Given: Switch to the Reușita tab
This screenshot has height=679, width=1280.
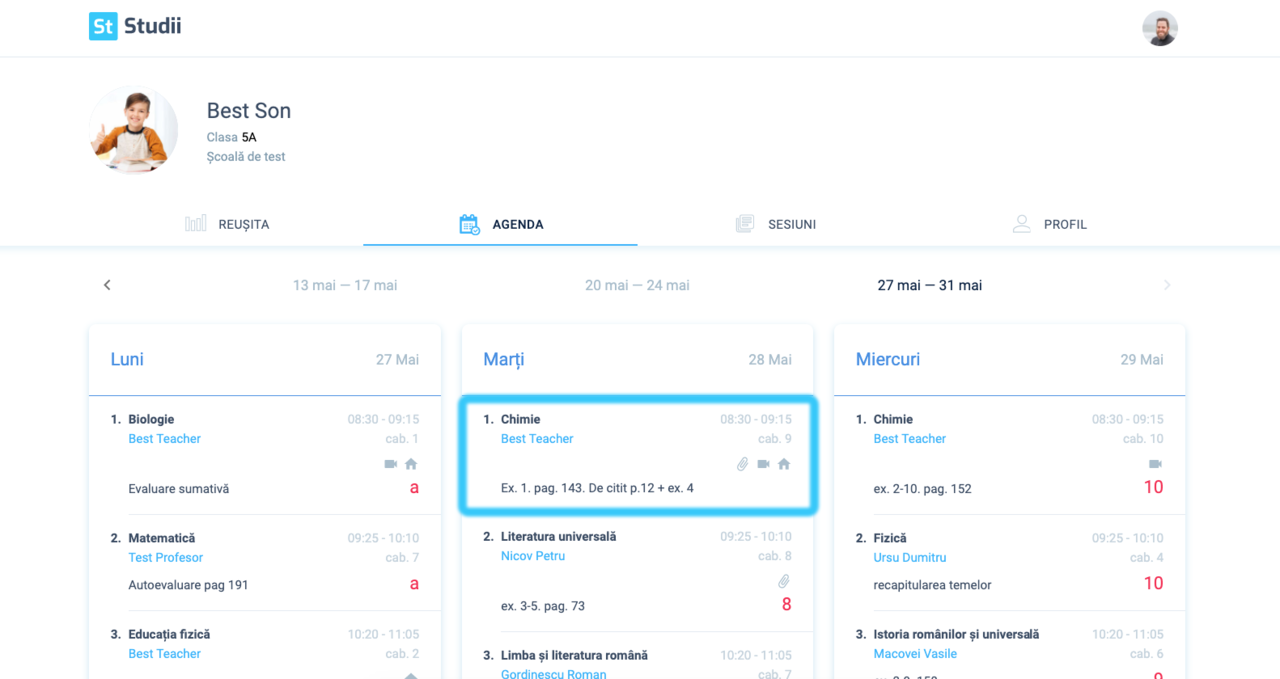Looking at the screenshot, I should click(227, 224).
